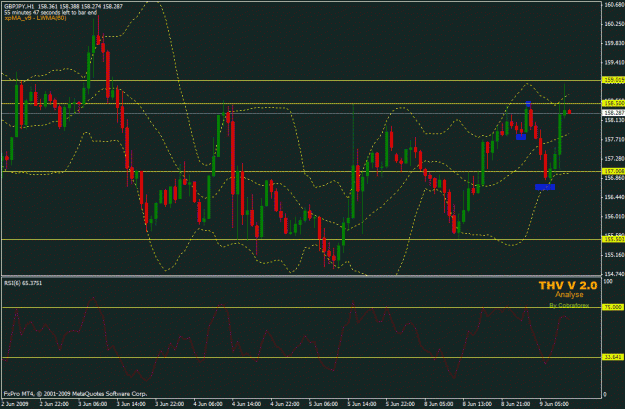Click the 160.680 price axis value
The height and width of the screenshot is (409, 625).
coord(614,5)
